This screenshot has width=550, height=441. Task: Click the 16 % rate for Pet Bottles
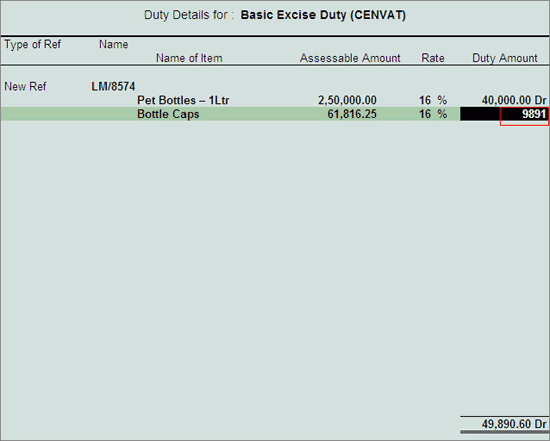(x=433, y=100)
